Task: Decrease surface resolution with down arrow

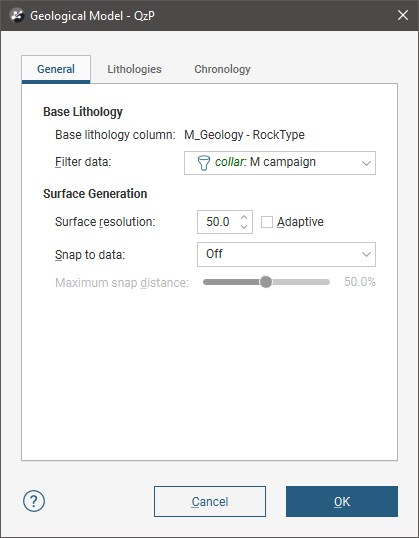Action: (x=244, y=226)
